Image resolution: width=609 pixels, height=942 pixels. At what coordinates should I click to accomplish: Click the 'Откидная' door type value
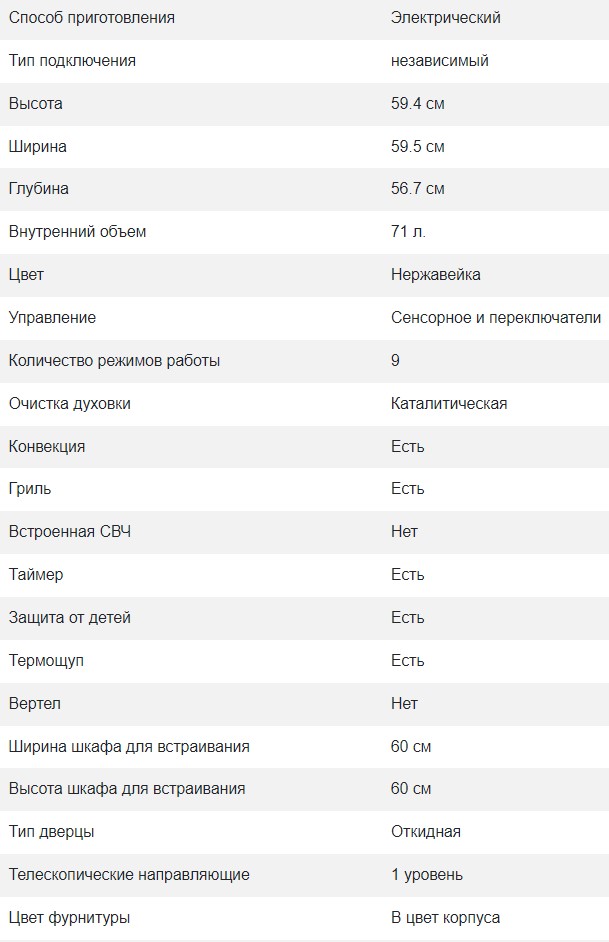click(425, 832)
